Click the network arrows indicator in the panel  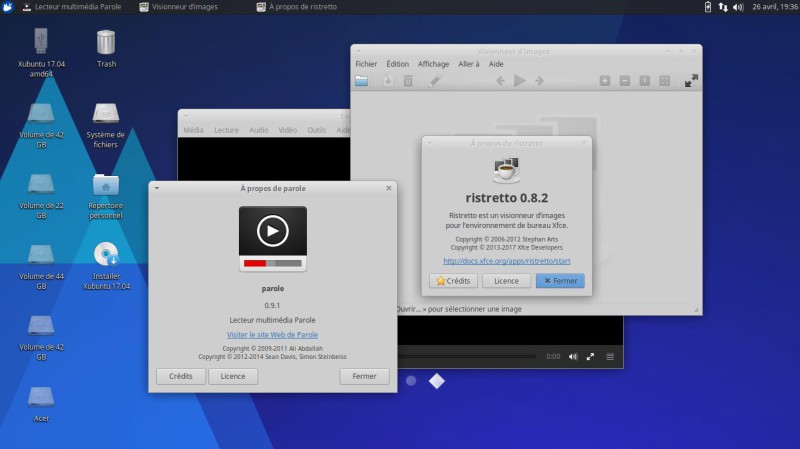pos(723,7)
